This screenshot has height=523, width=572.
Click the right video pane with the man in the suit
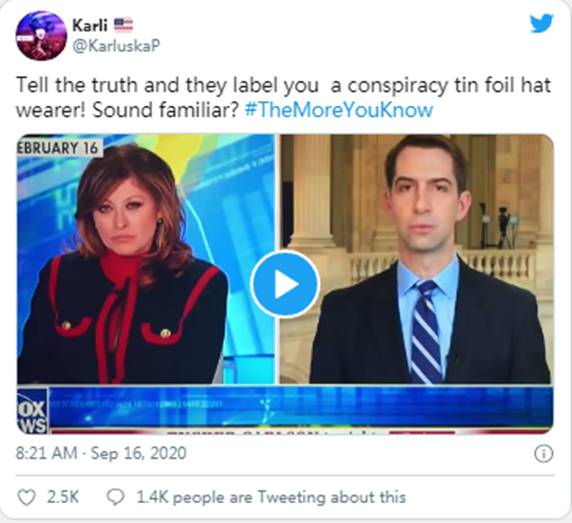[417, 259]
